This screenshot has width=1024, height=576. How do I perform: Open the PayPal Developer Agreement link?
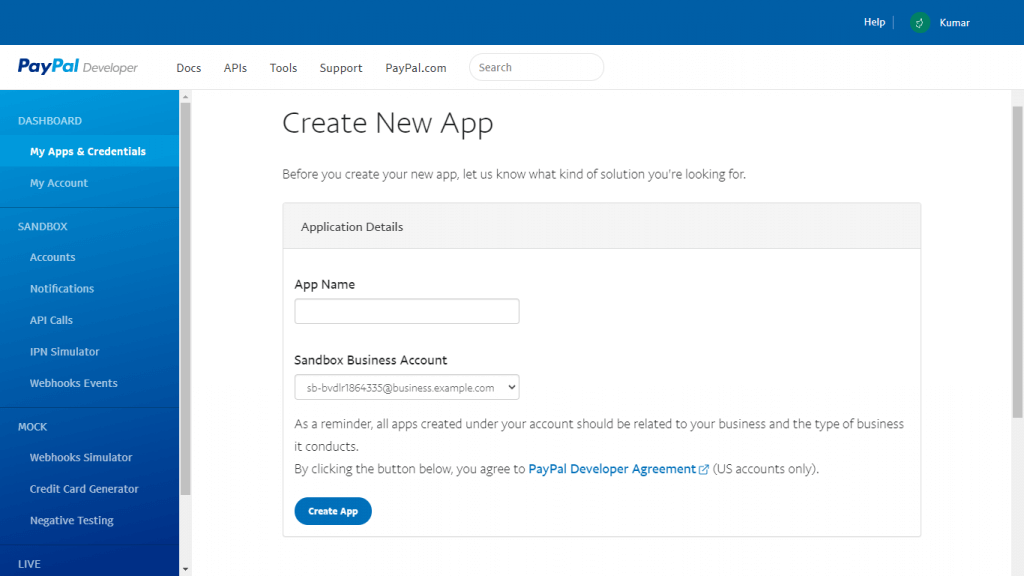(613, 467)
